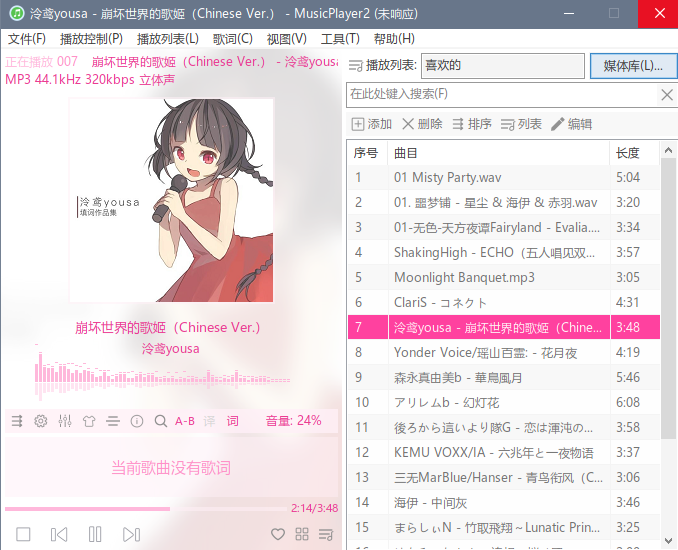Click the 媒体库(L)... button
The image size is (678, 550).
[x=633, y=66]
